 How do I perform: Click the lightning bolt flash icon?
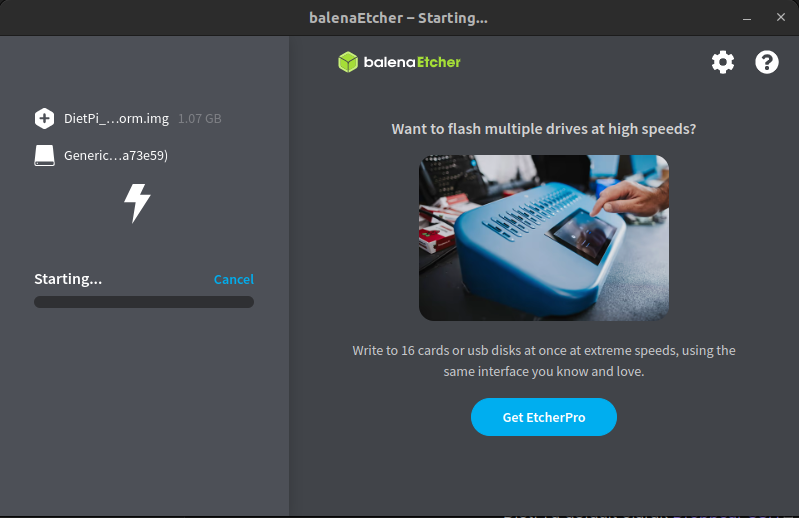point(137,203)
